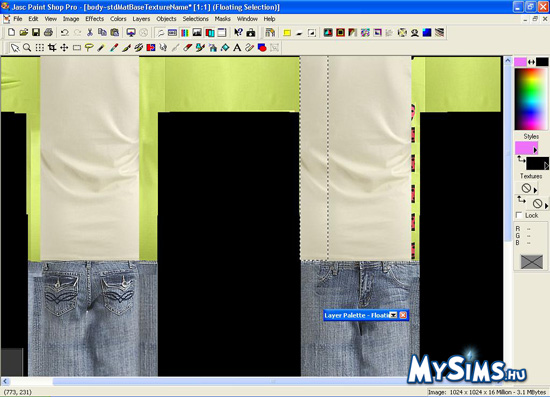The width and height of the screenshot is (550, 397).
Task: Click the context Help arrow icon
Action: click(238, 33)
